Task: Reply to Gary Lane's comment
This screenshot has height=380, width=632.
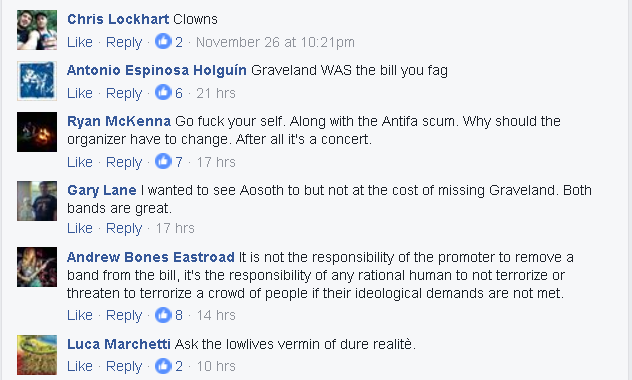Action: click(124, 228)
